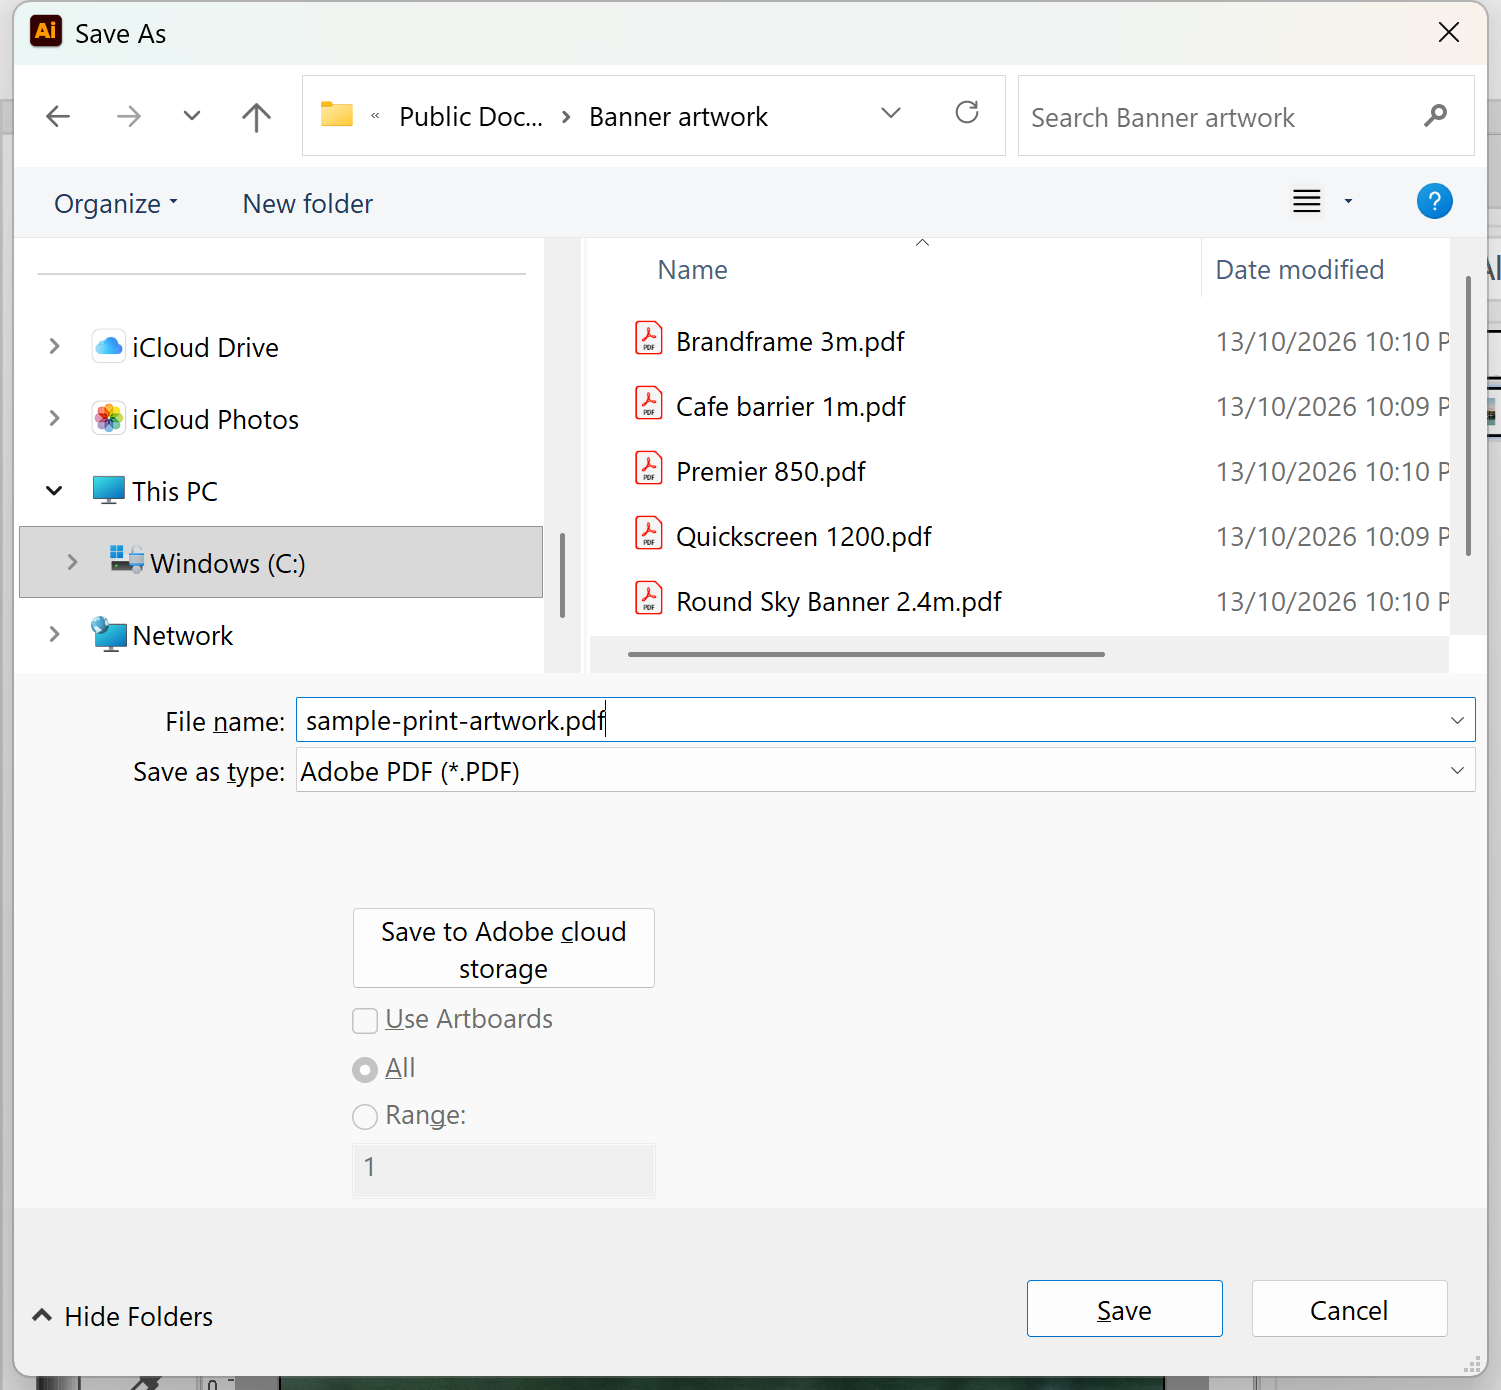The image size is (1501, 1390).
Task: Click the search magnifier icon
Action: pos(1435,116)
